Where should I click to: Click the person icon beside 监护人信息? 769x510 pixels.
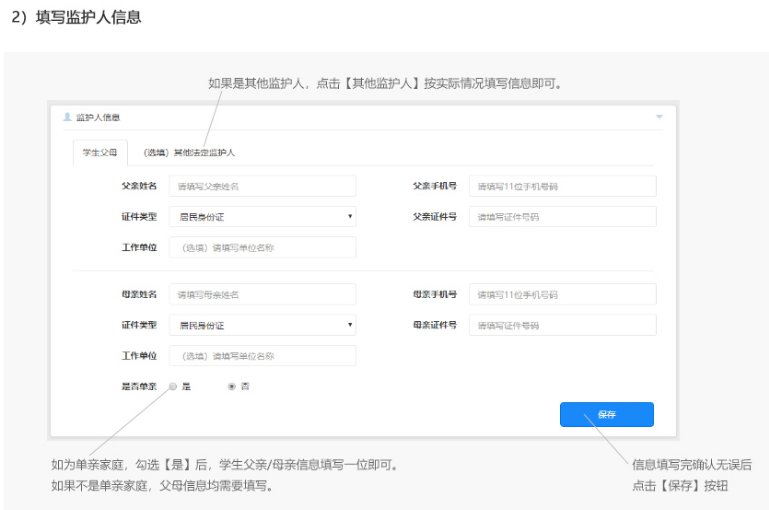[67, 117]
